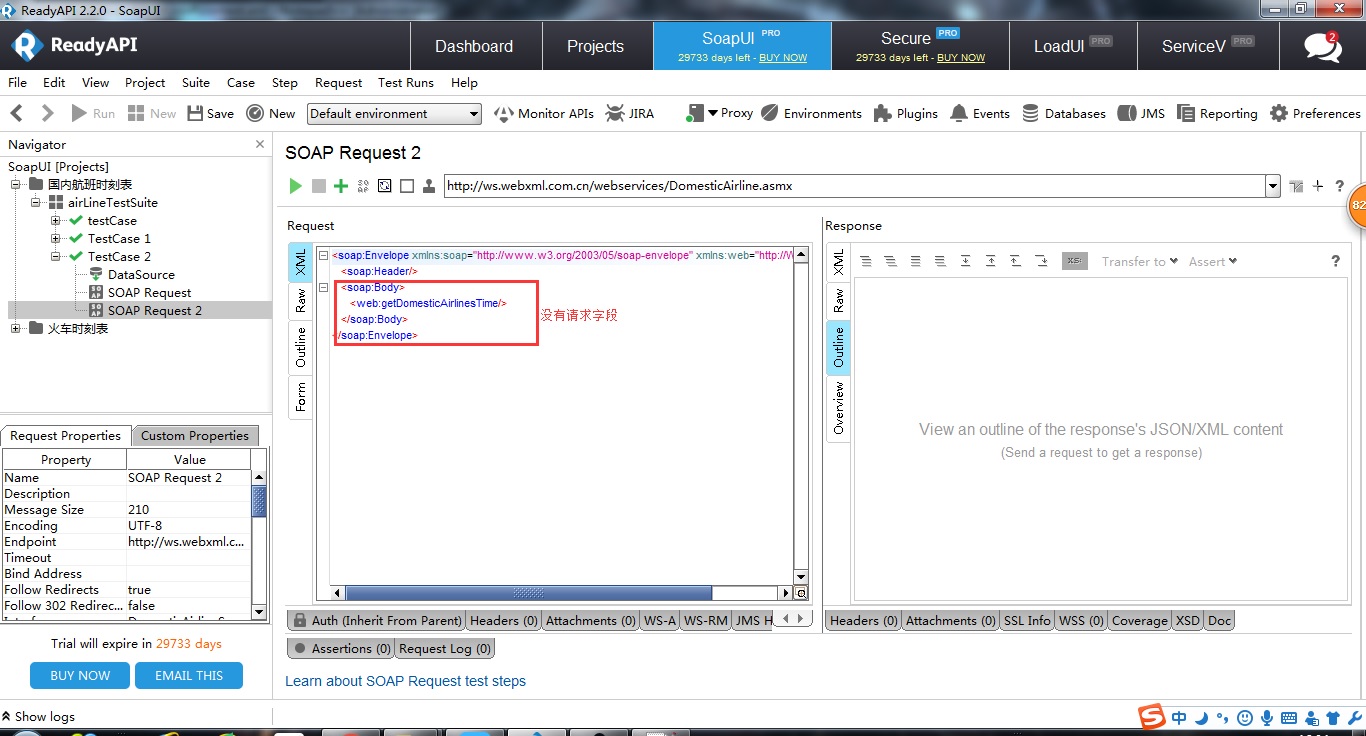Open Databases toolbar item

(1064, 113)
